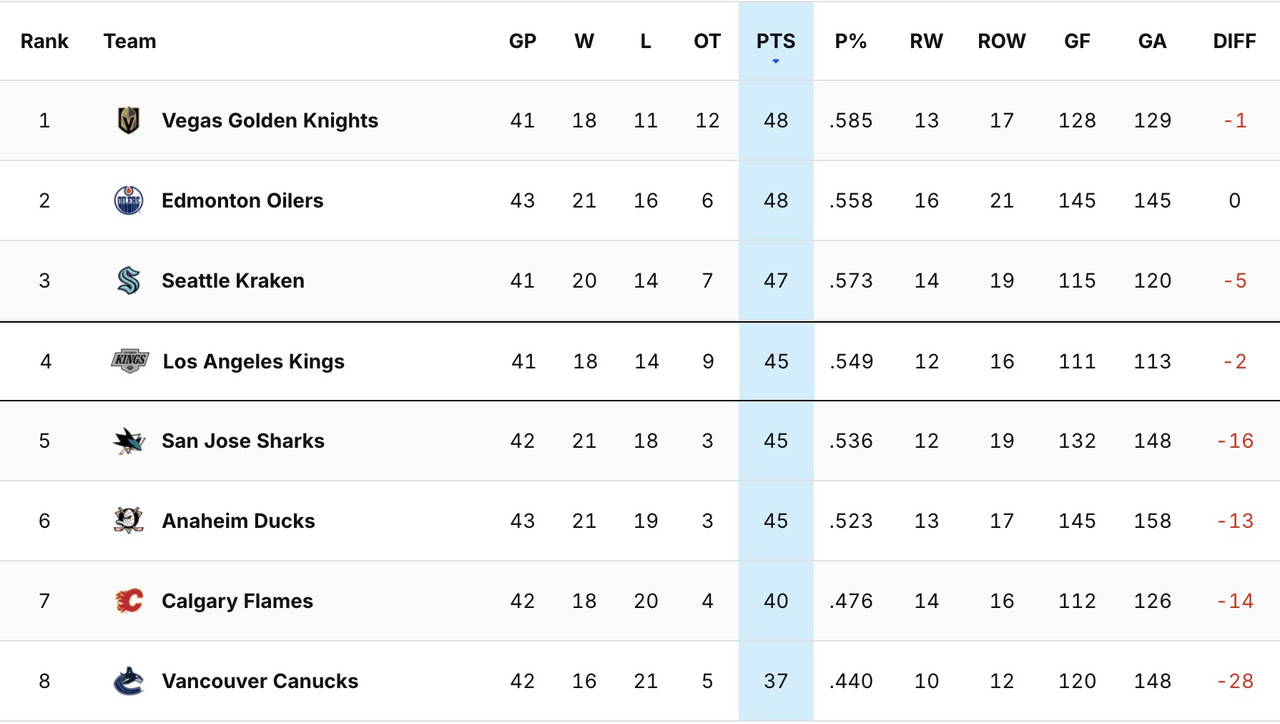Image resolution: width=1280 pixels, height=724 pixels.
Task: Click the Edmonton Oilers logo
Action: pos(128,200)
